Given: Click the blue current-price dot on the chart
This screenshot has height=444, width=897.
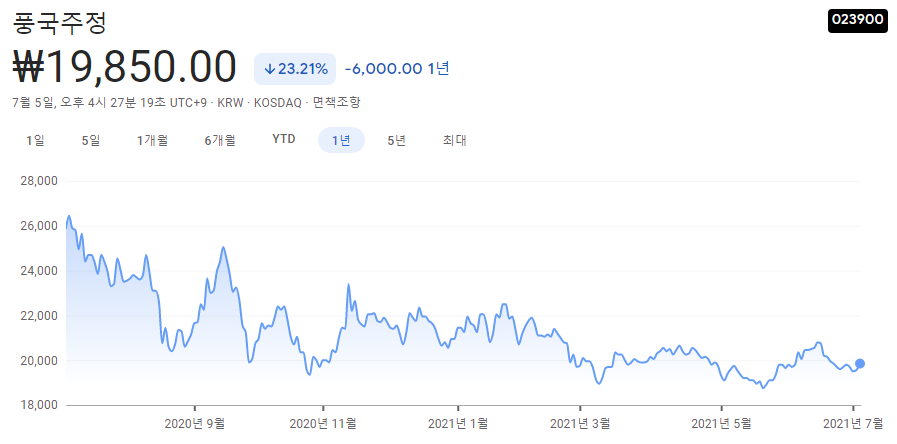Looking at the screenshot, I should tap(860, 363).
